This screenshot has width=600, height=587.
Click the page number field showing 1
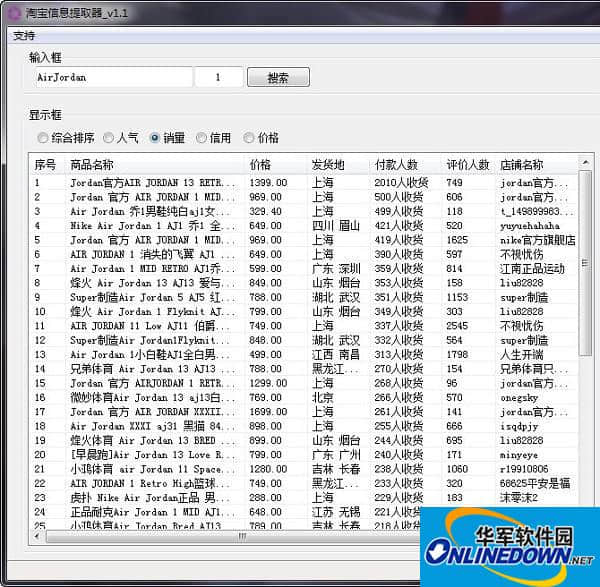pyautogui.click(x=219, y=77)
